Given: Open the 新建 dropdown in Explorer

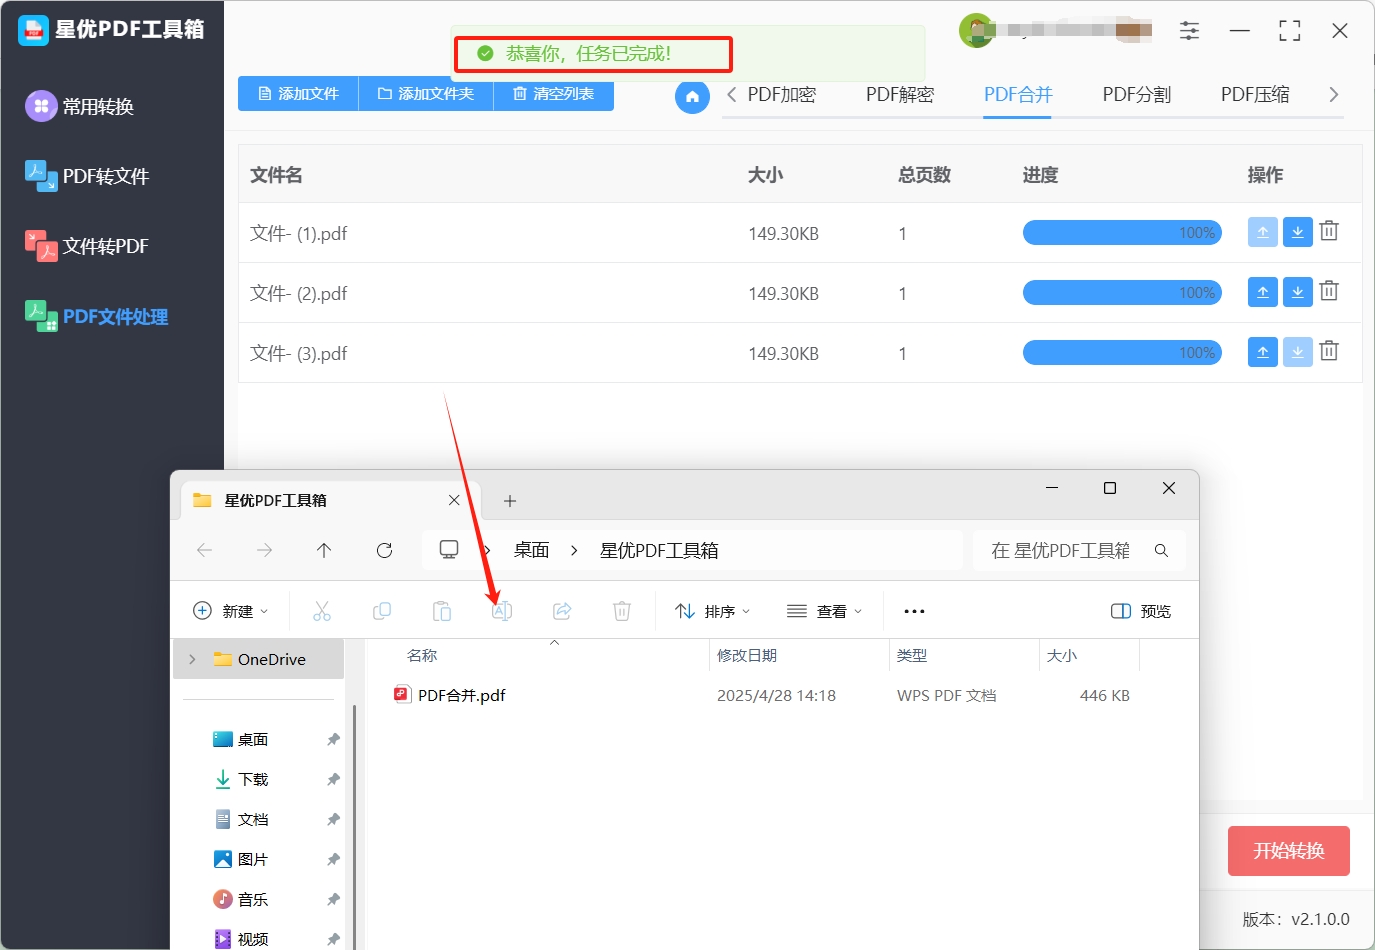Looking at the screenshot, I should [x=231, y=611].
